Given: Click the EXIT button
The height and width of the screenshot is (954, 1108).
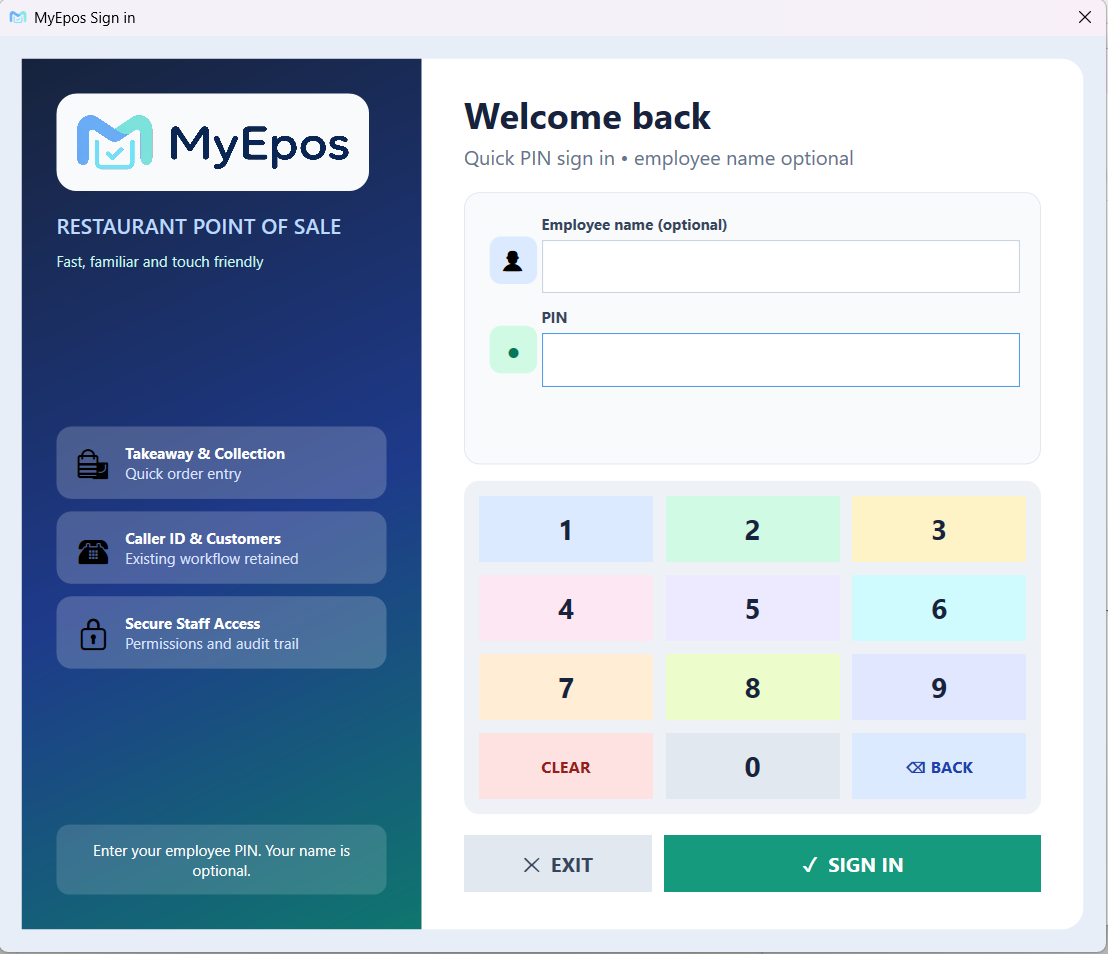Looking at the screenshot, I should tap(558, 864).
